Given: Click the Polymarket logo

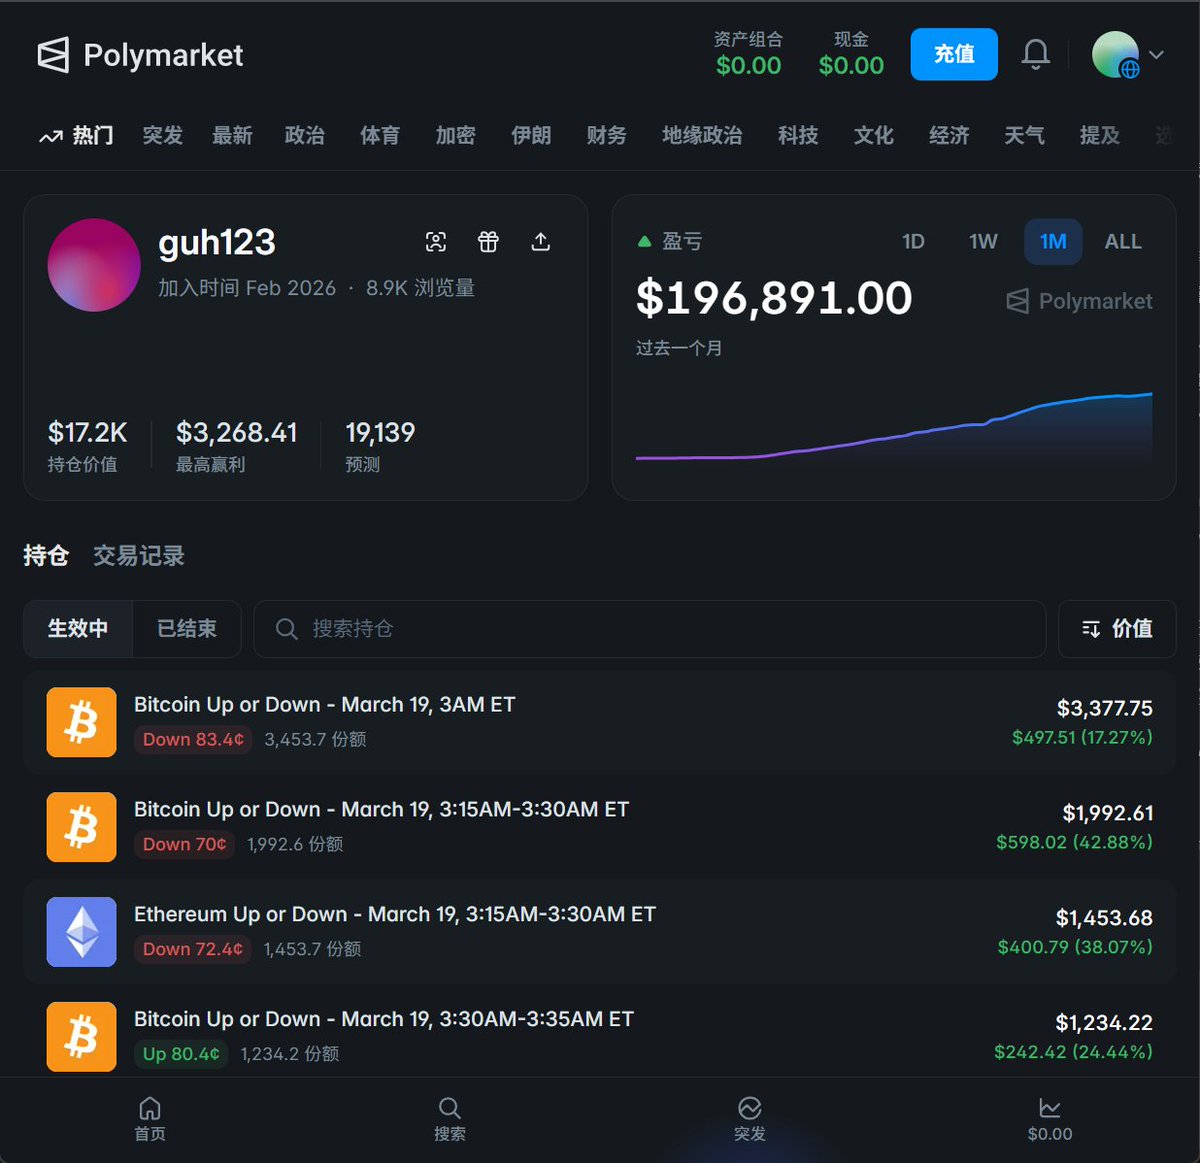Looking at the screenshot, I should point(140,55).
